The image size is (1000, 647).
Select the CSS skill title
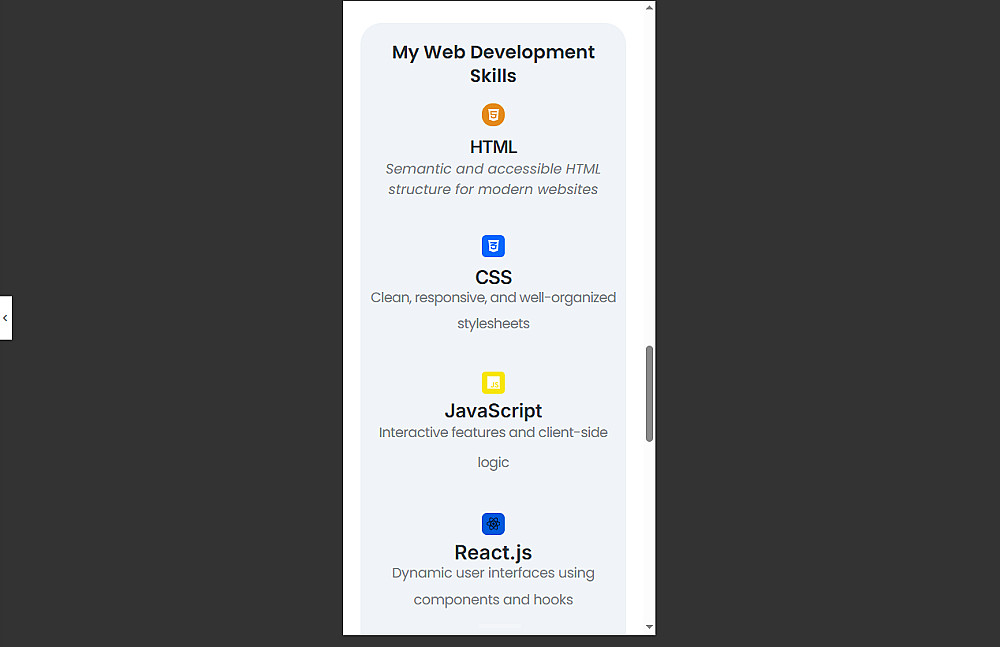[x=493, y=277]
